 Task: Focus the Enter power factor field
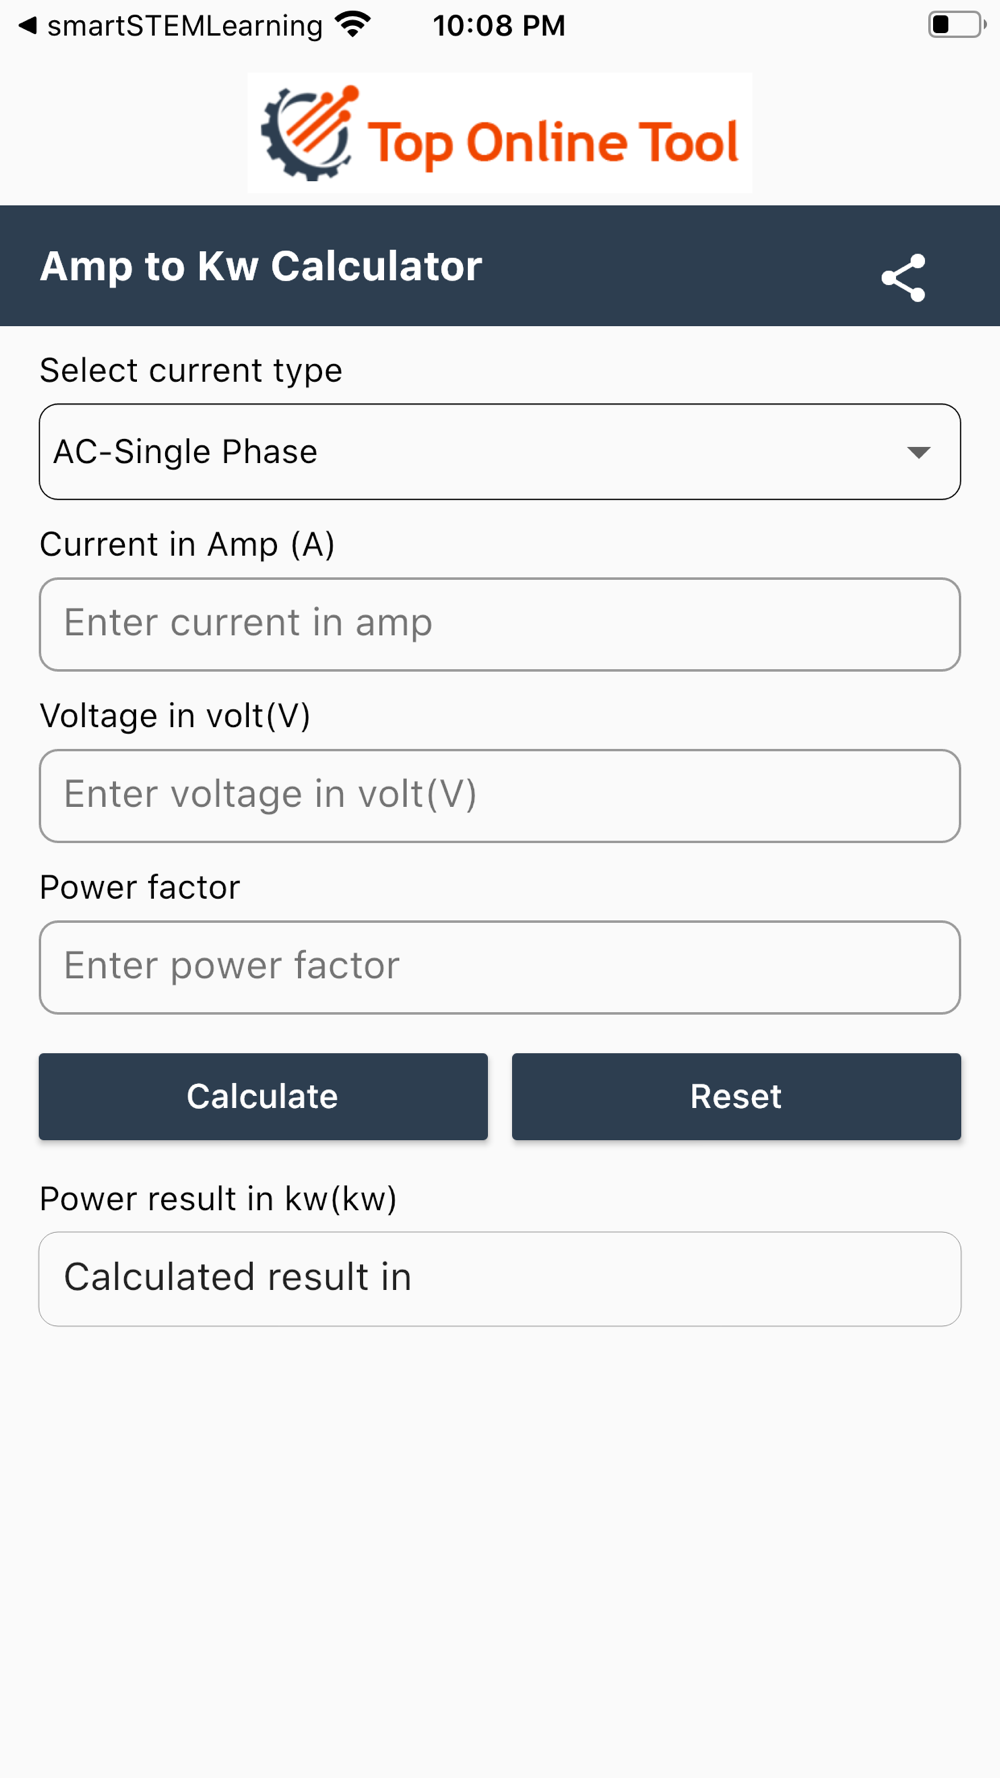pos(500,967)
